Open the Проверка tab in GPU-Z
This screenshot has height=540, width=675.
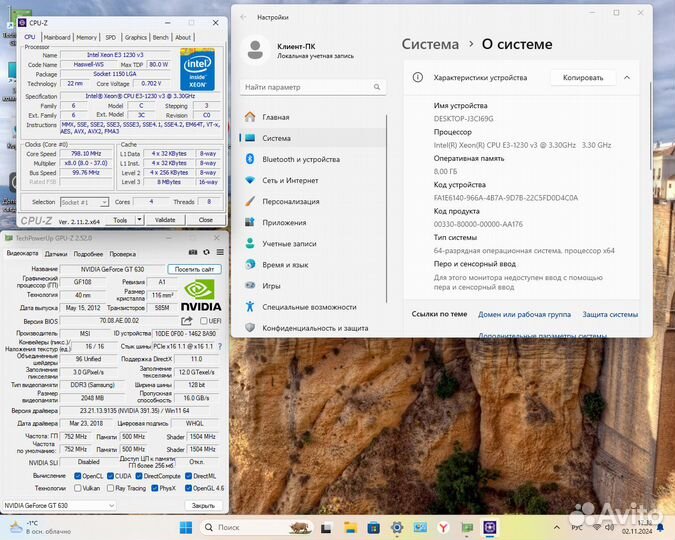(123, 254)
